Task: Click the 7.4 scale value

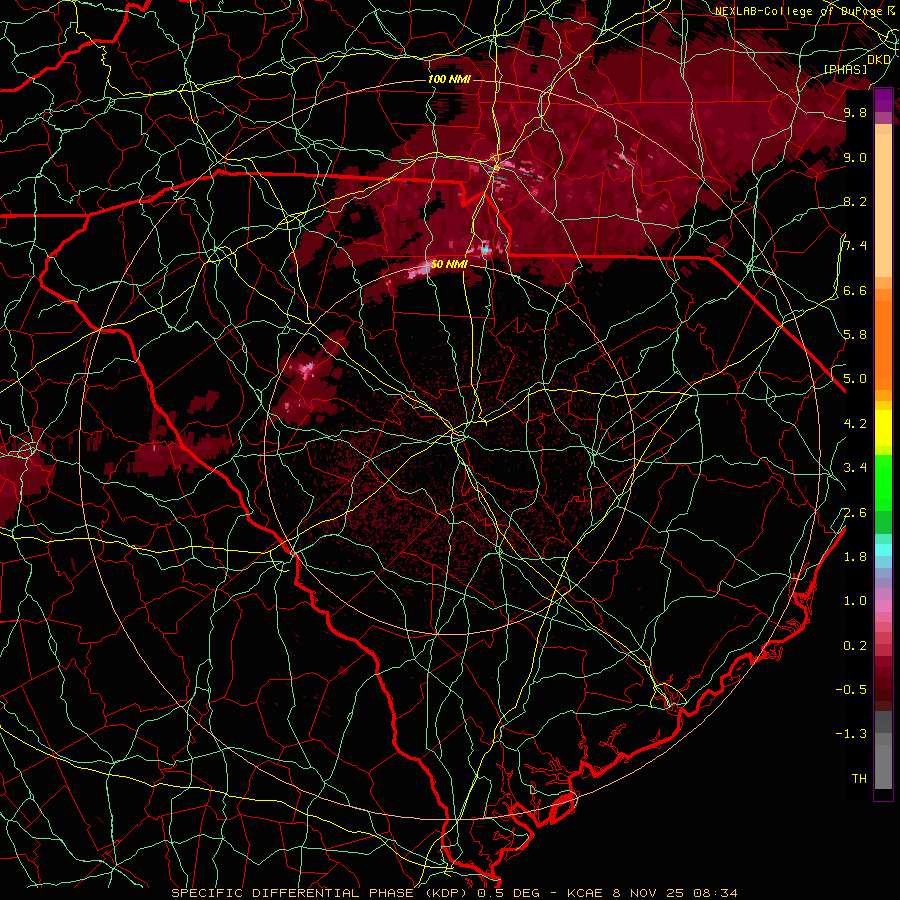Action: tap(855, 246)
